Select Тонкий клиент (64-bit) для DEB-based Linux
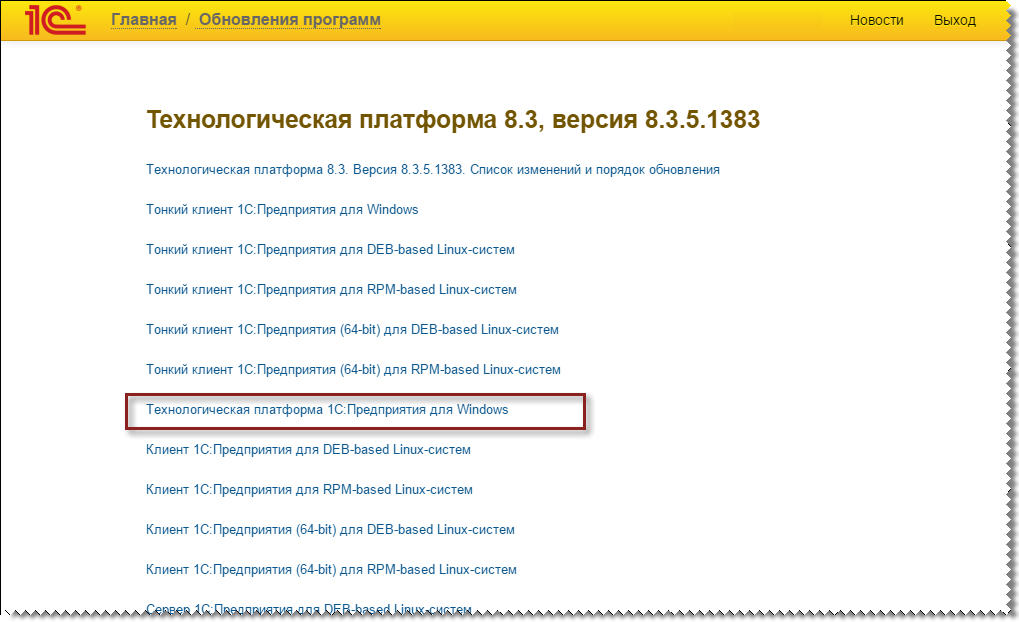The image size is (1019, 622). point(352,329)
